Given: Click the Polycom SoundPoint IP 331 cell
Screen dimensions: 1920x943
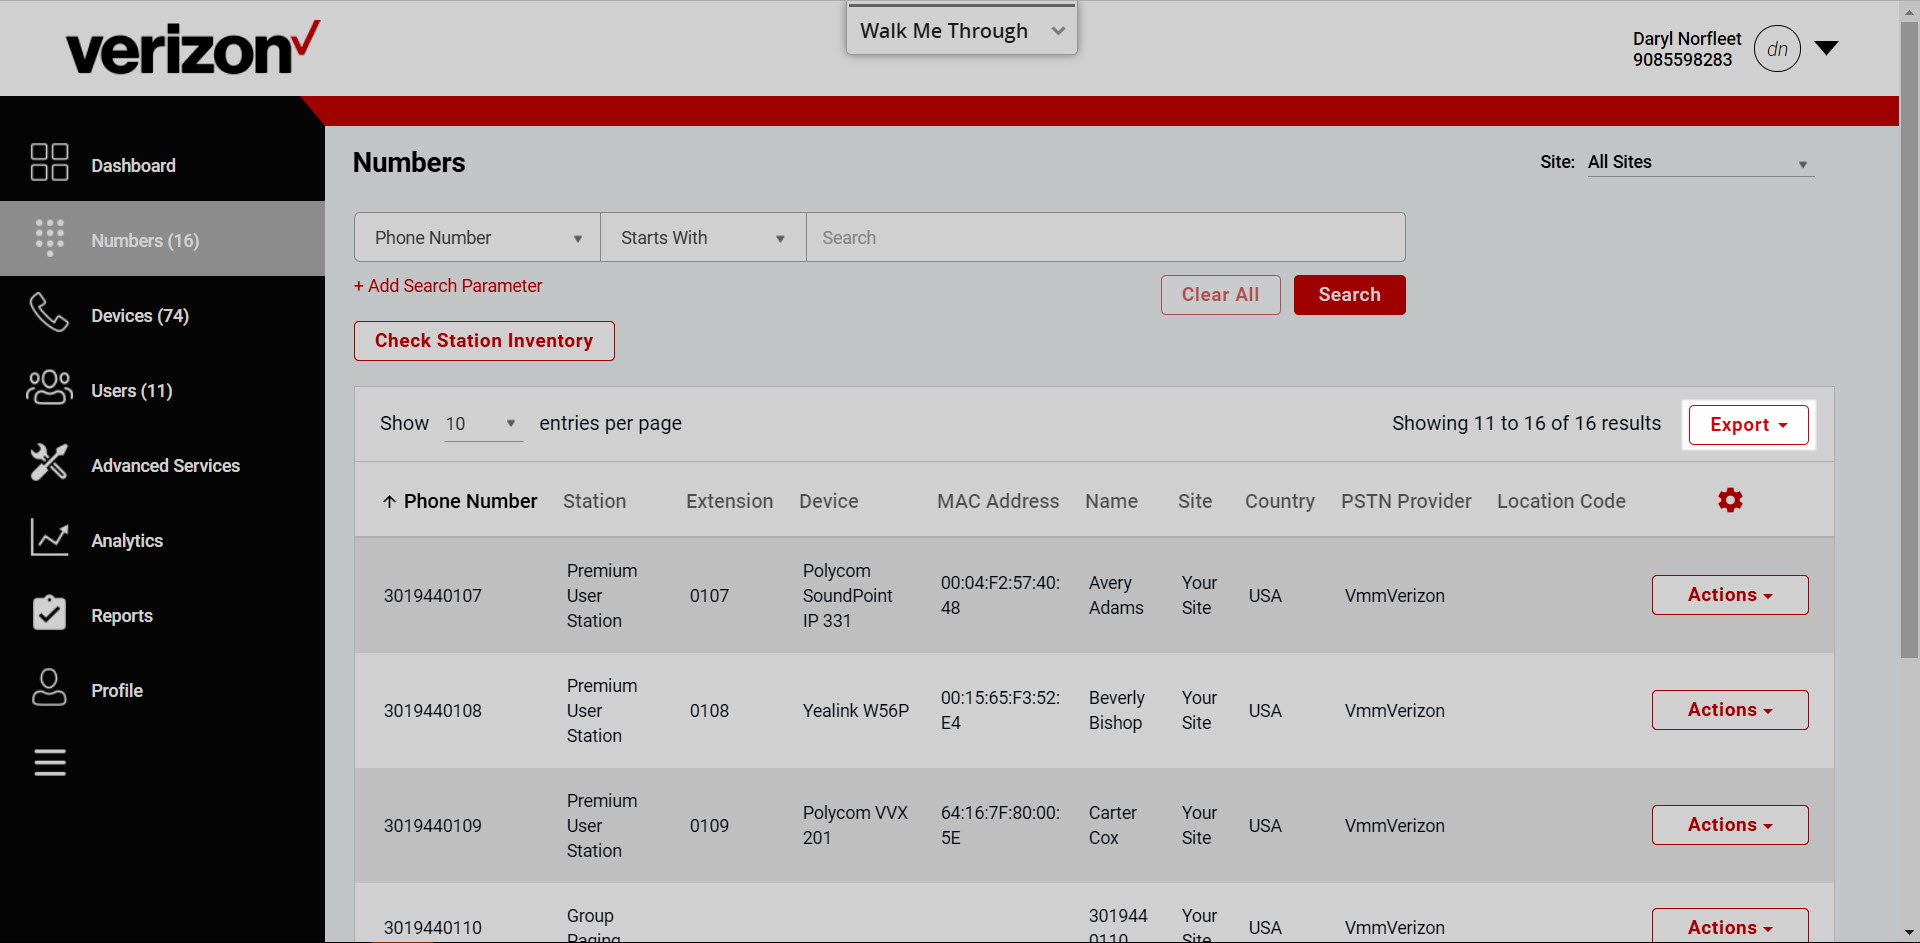Looking at the screenshot, I should pos(848,596).
